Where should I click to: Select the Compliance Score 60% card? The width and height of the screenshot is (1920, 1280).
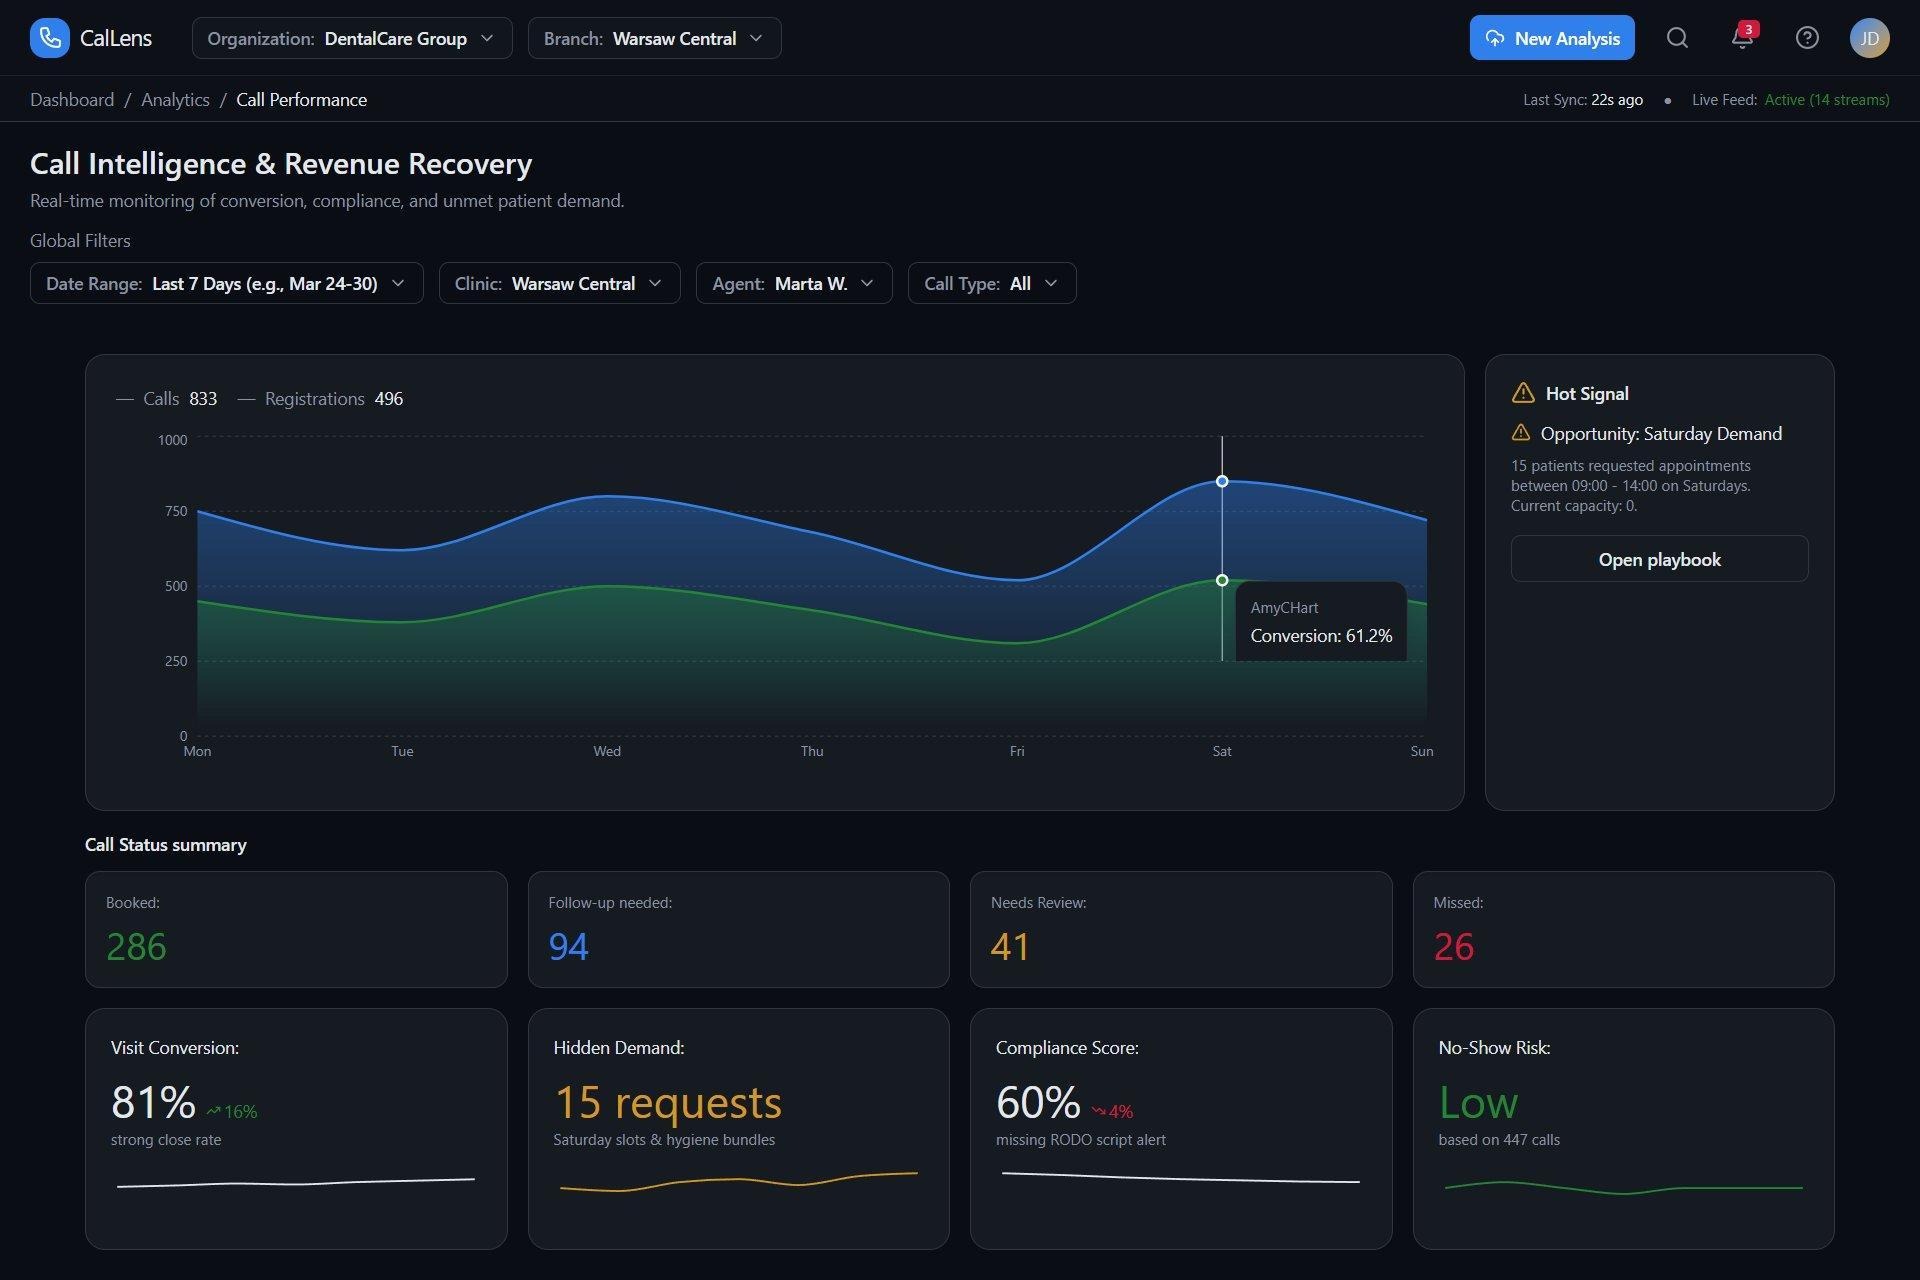[x=1181, y=1128]
